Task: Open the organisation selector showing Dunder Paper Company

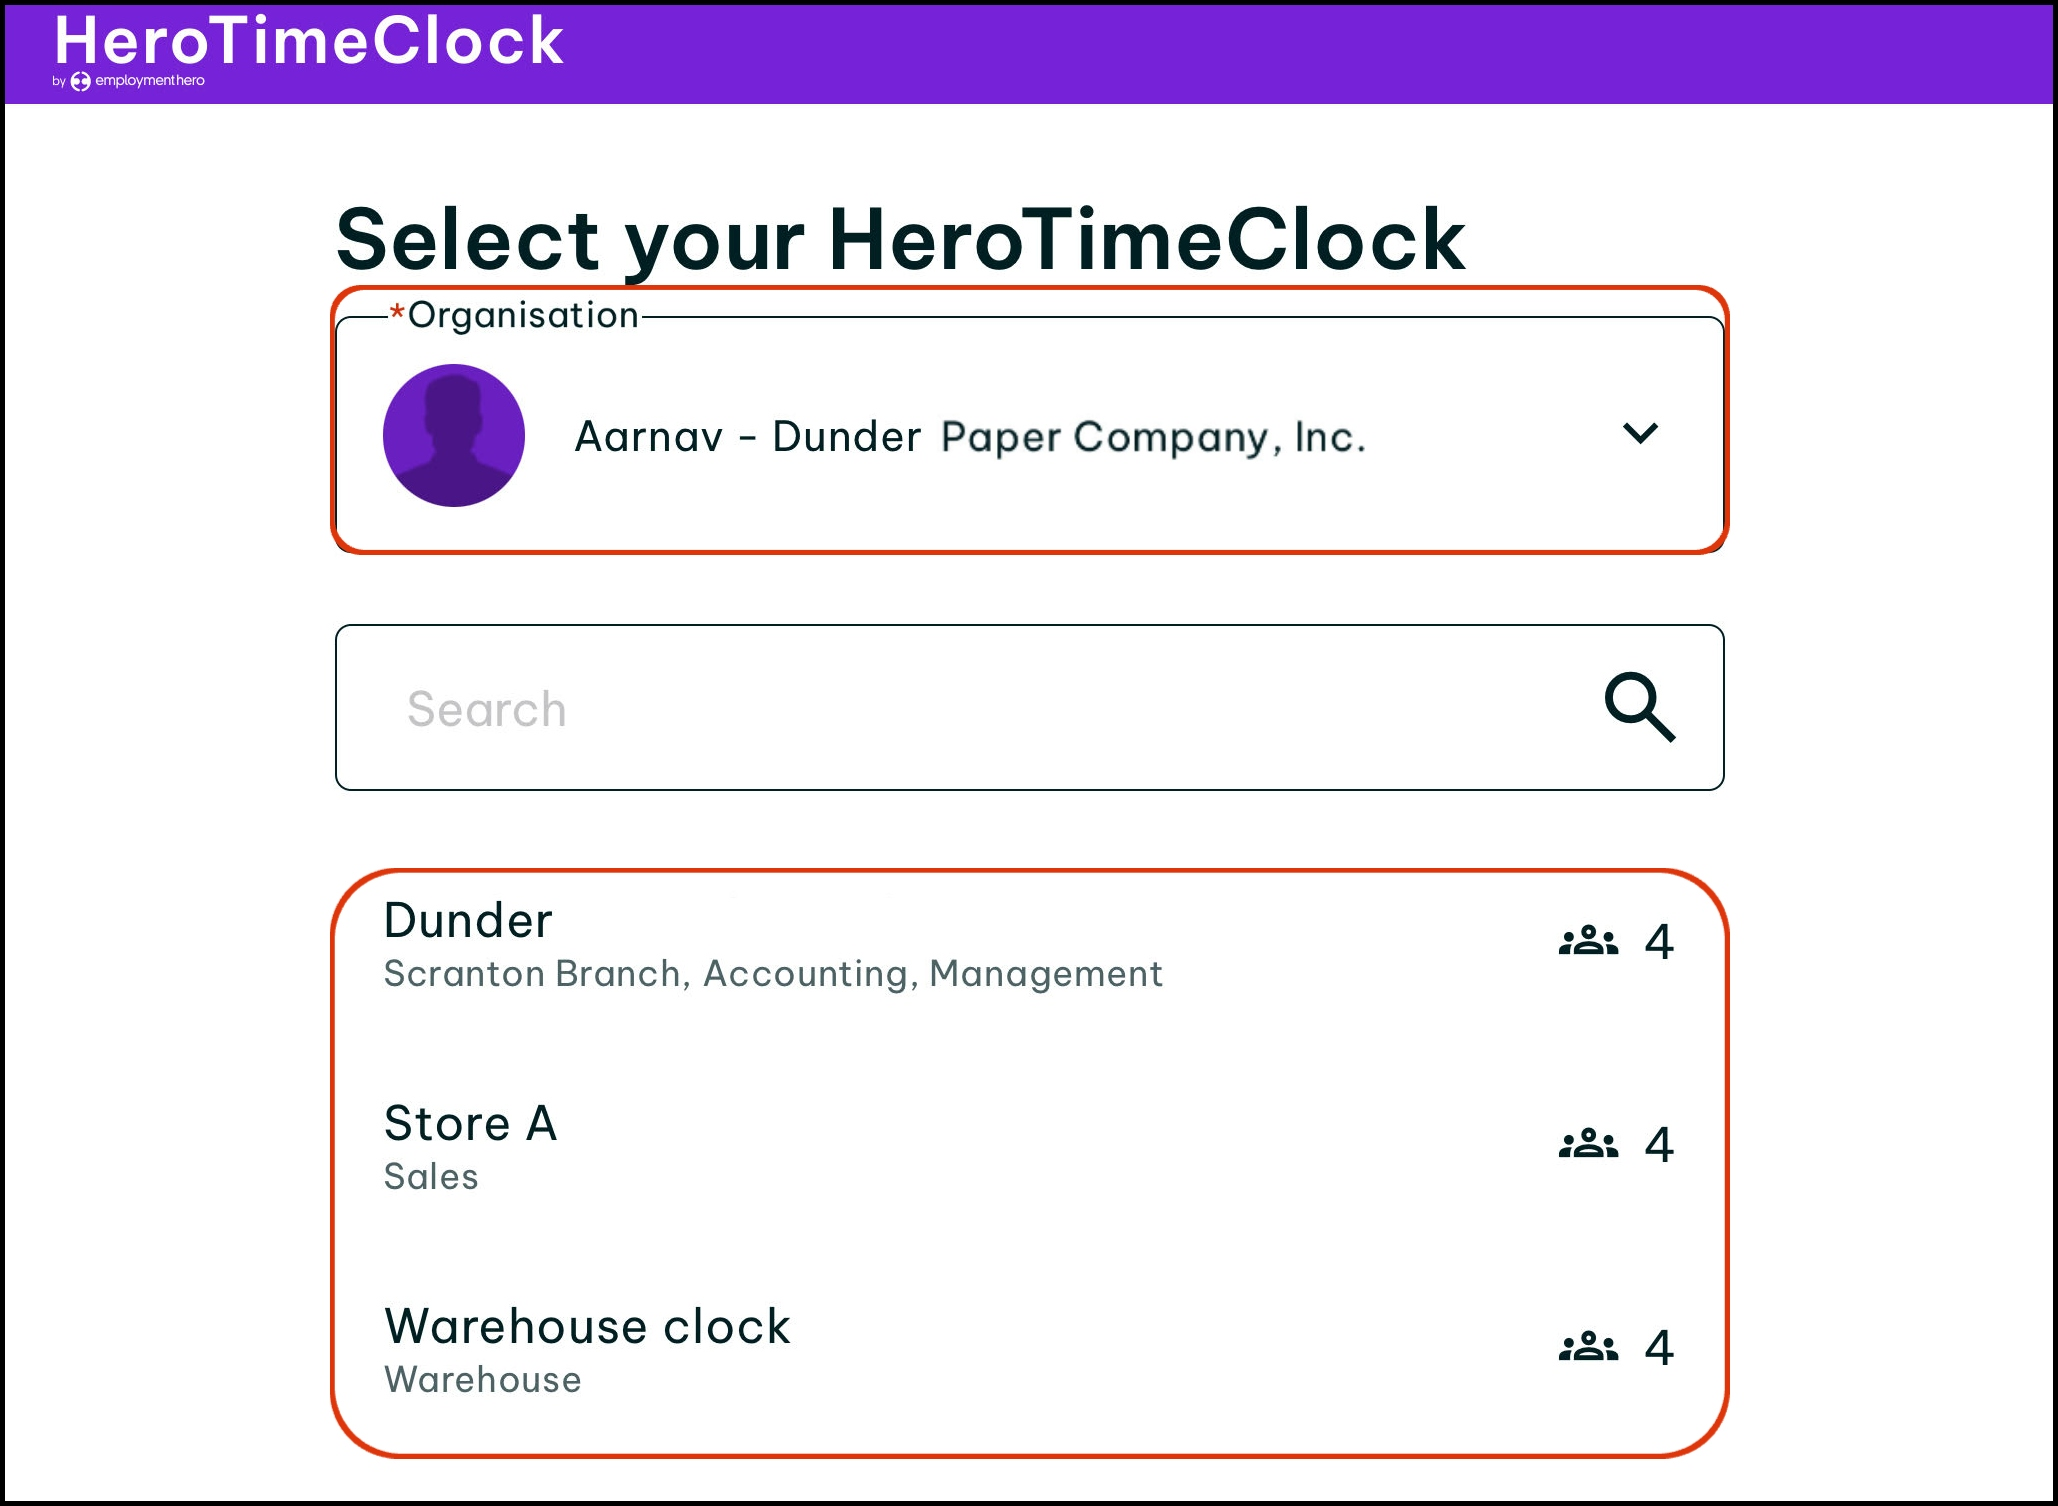Action: click(968, 437)
